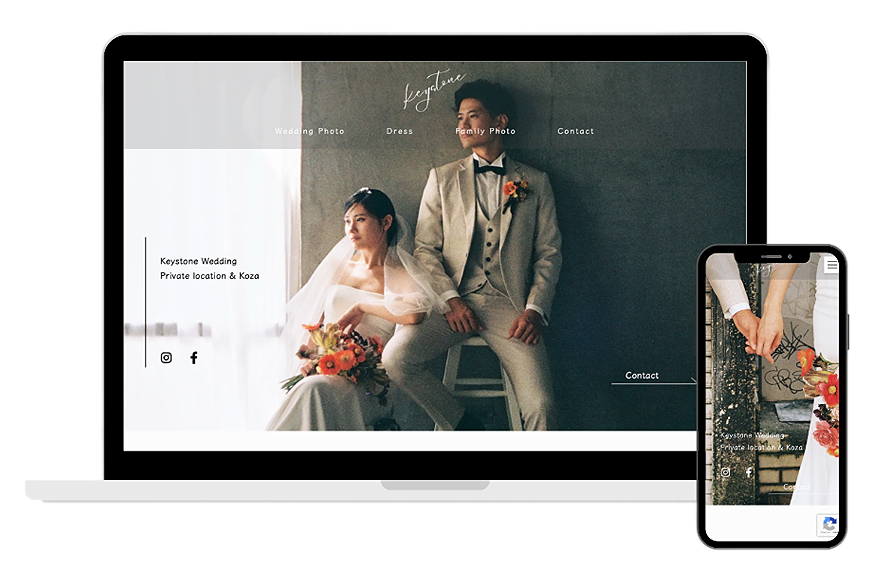Go to the Dress page in the navigation
Viewport: 870px width, 570px height.
coord(399,132)
